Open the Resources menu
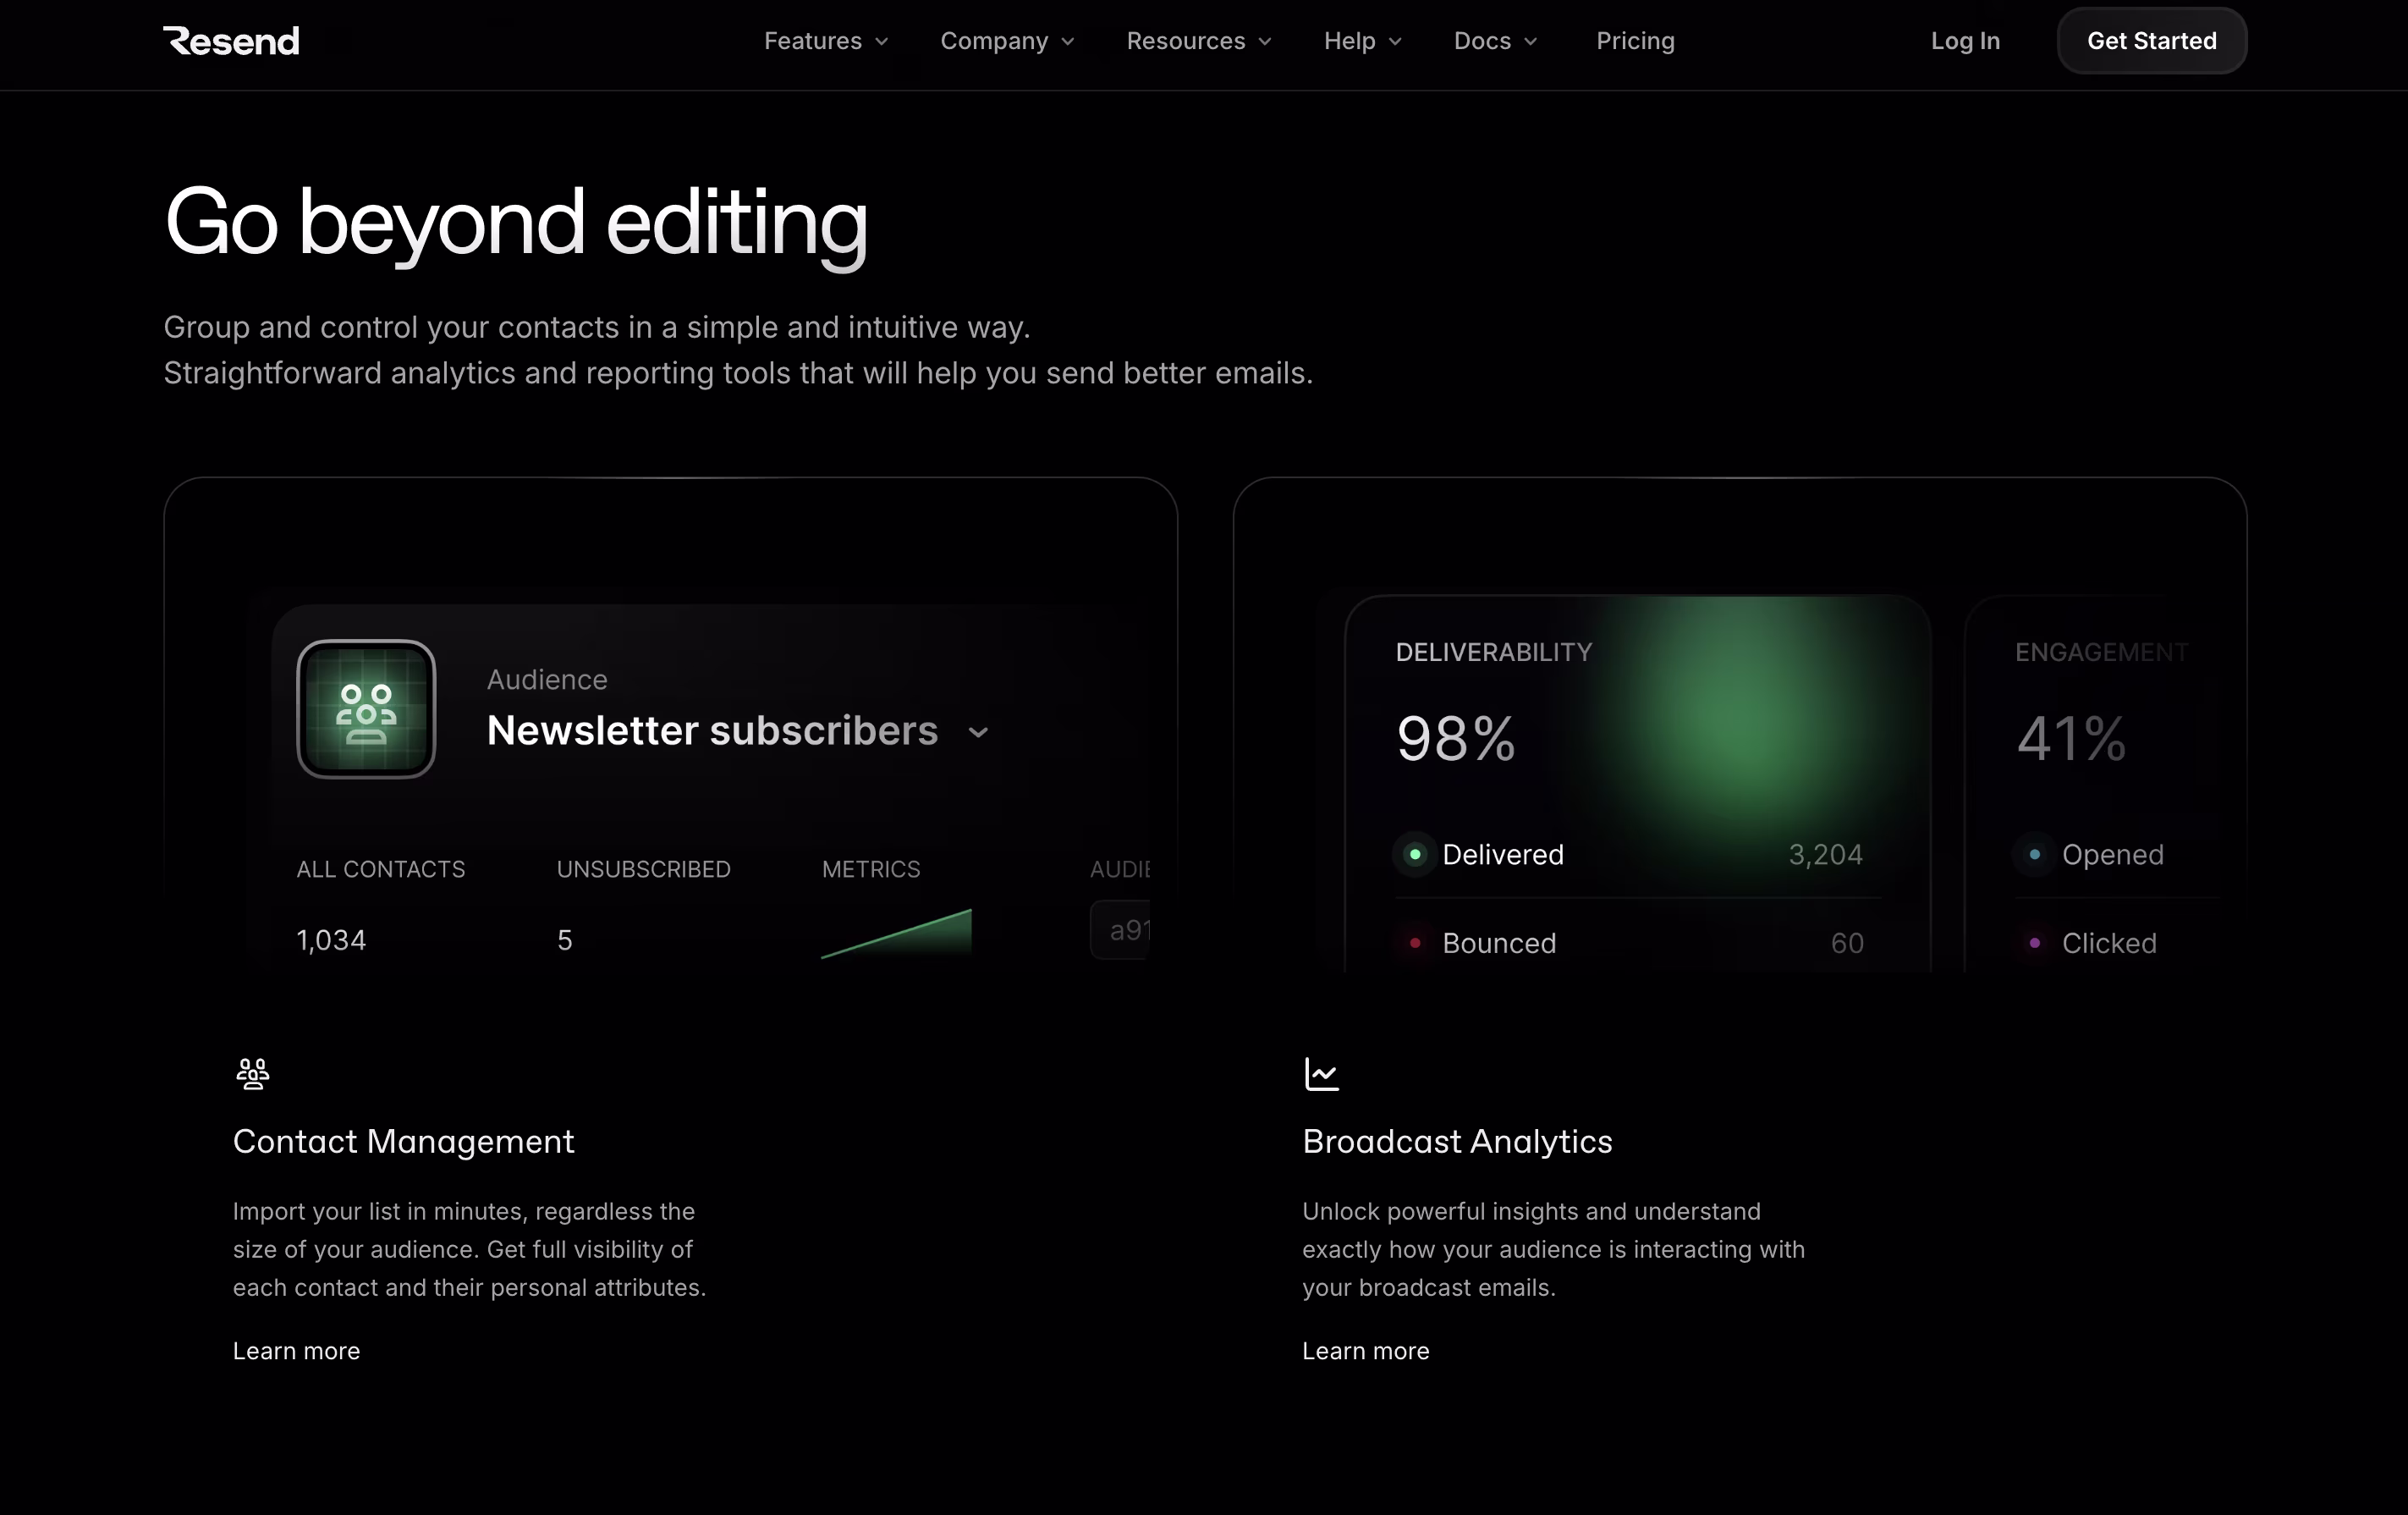This screenshot has height=1515, width=2408. (x=1198, y=41)
